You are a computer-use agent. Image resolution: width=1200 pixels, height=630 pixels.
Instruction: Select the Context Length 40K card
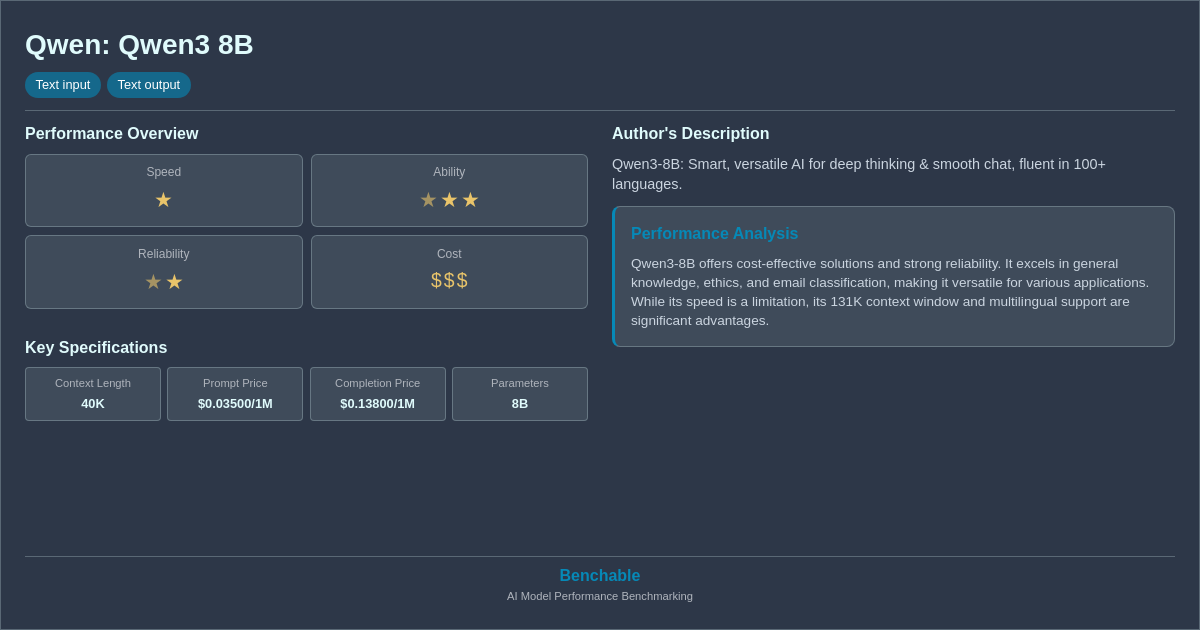coord(93,394)
